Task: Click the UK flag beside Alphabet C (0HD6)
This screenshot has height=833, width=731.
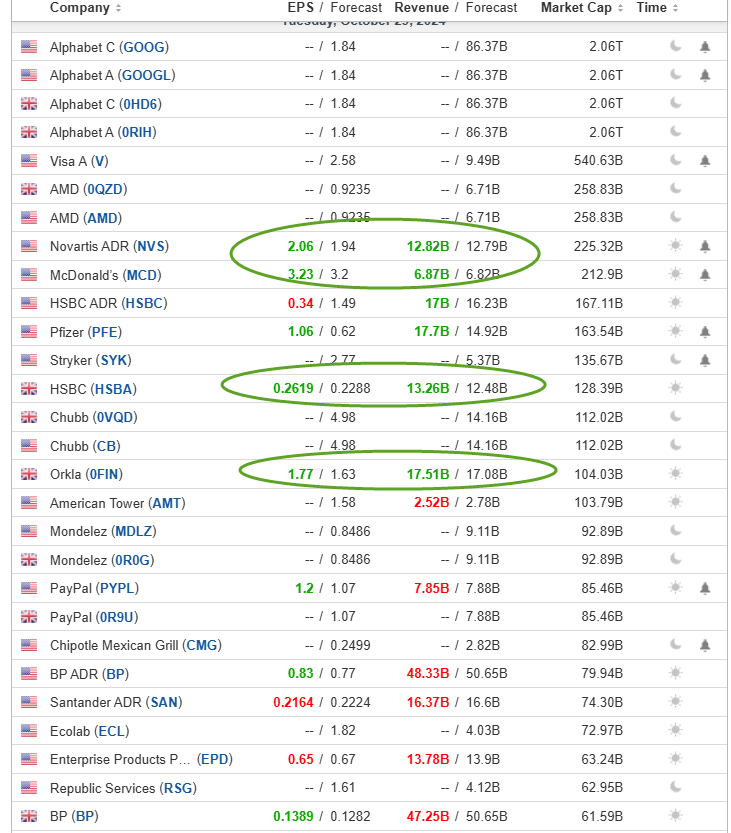Action: (29, 104)
